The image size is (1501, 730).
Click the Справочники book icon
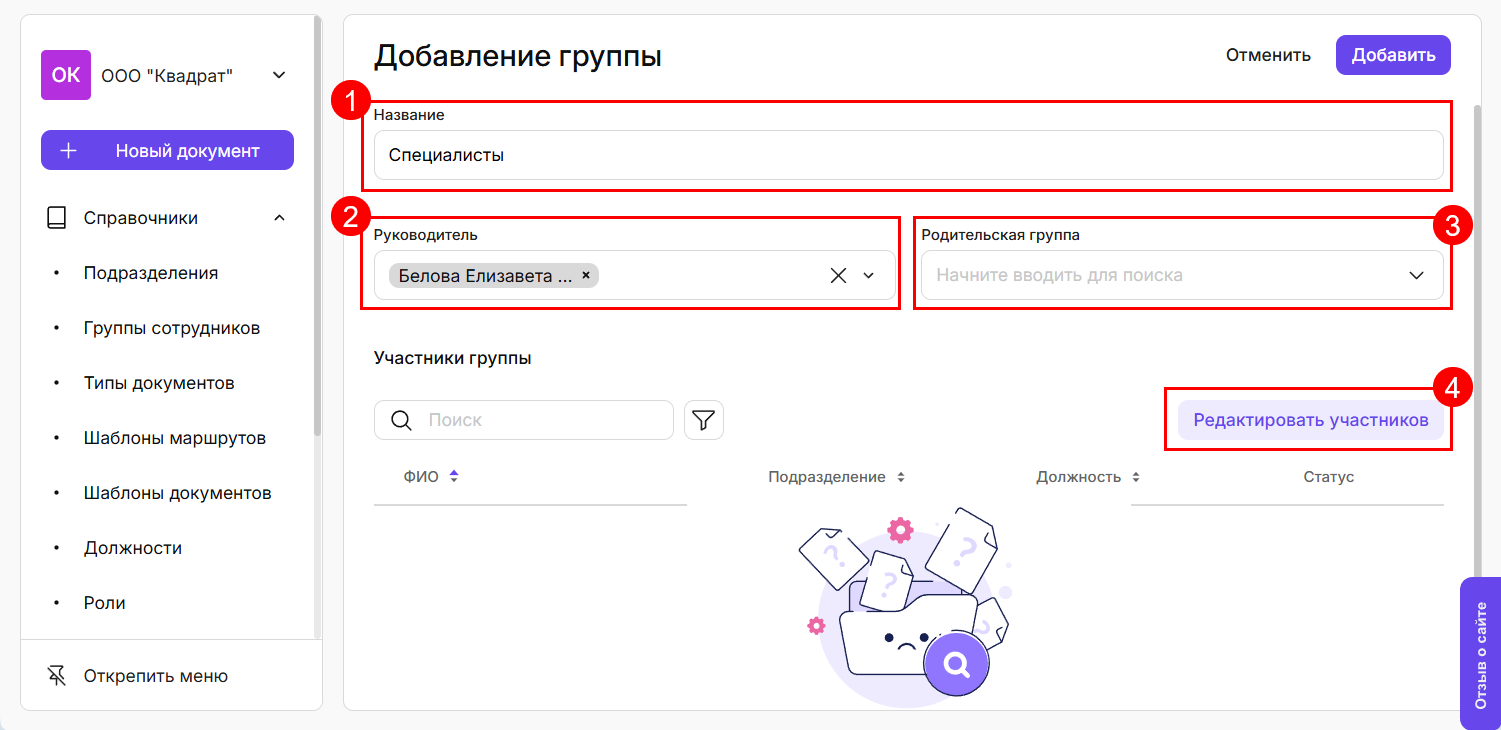click(x=57, y=218)
